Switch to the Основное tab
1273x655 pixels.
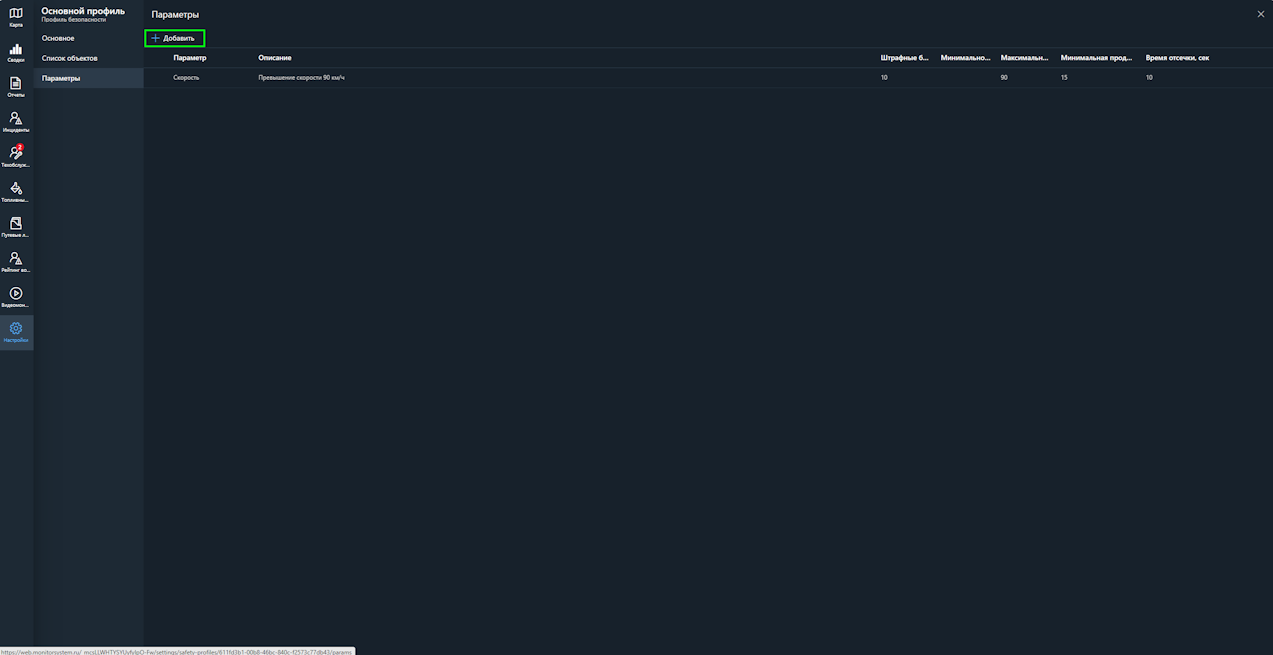click(x=58, y=38)
